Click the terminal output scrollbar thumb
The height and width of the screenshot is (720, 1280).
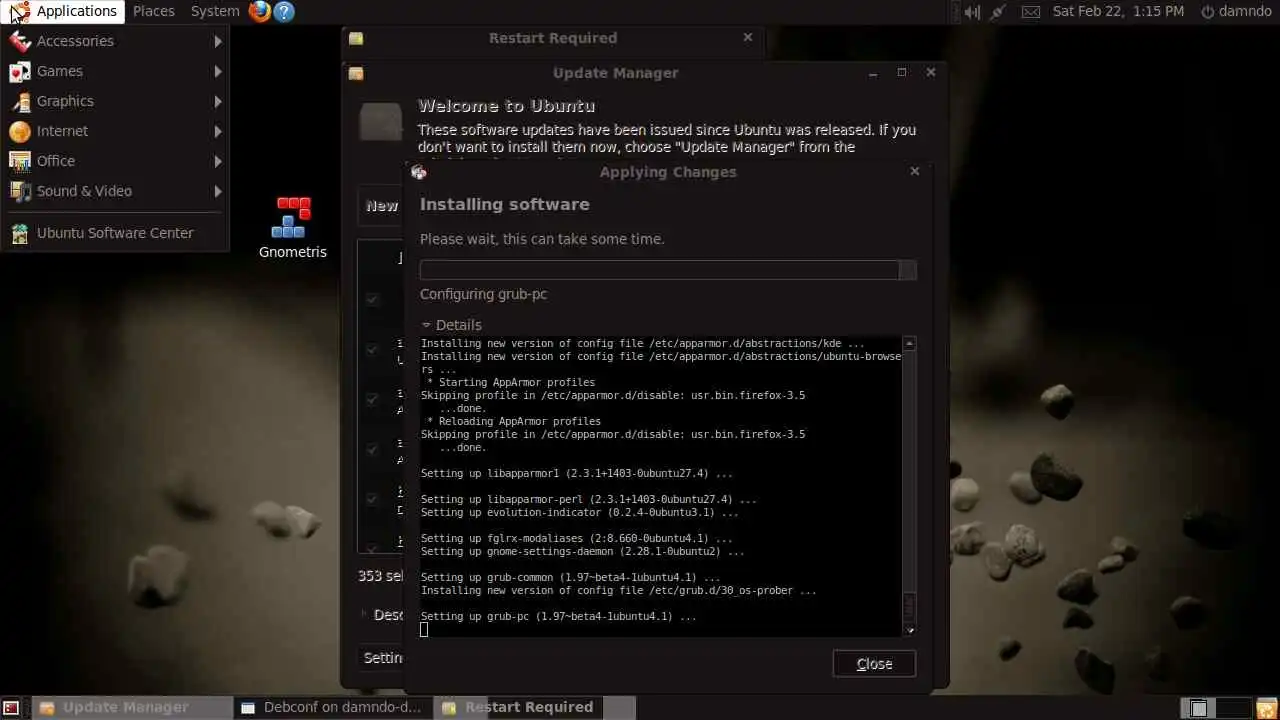pyautogui.click(x=909, y=608)
